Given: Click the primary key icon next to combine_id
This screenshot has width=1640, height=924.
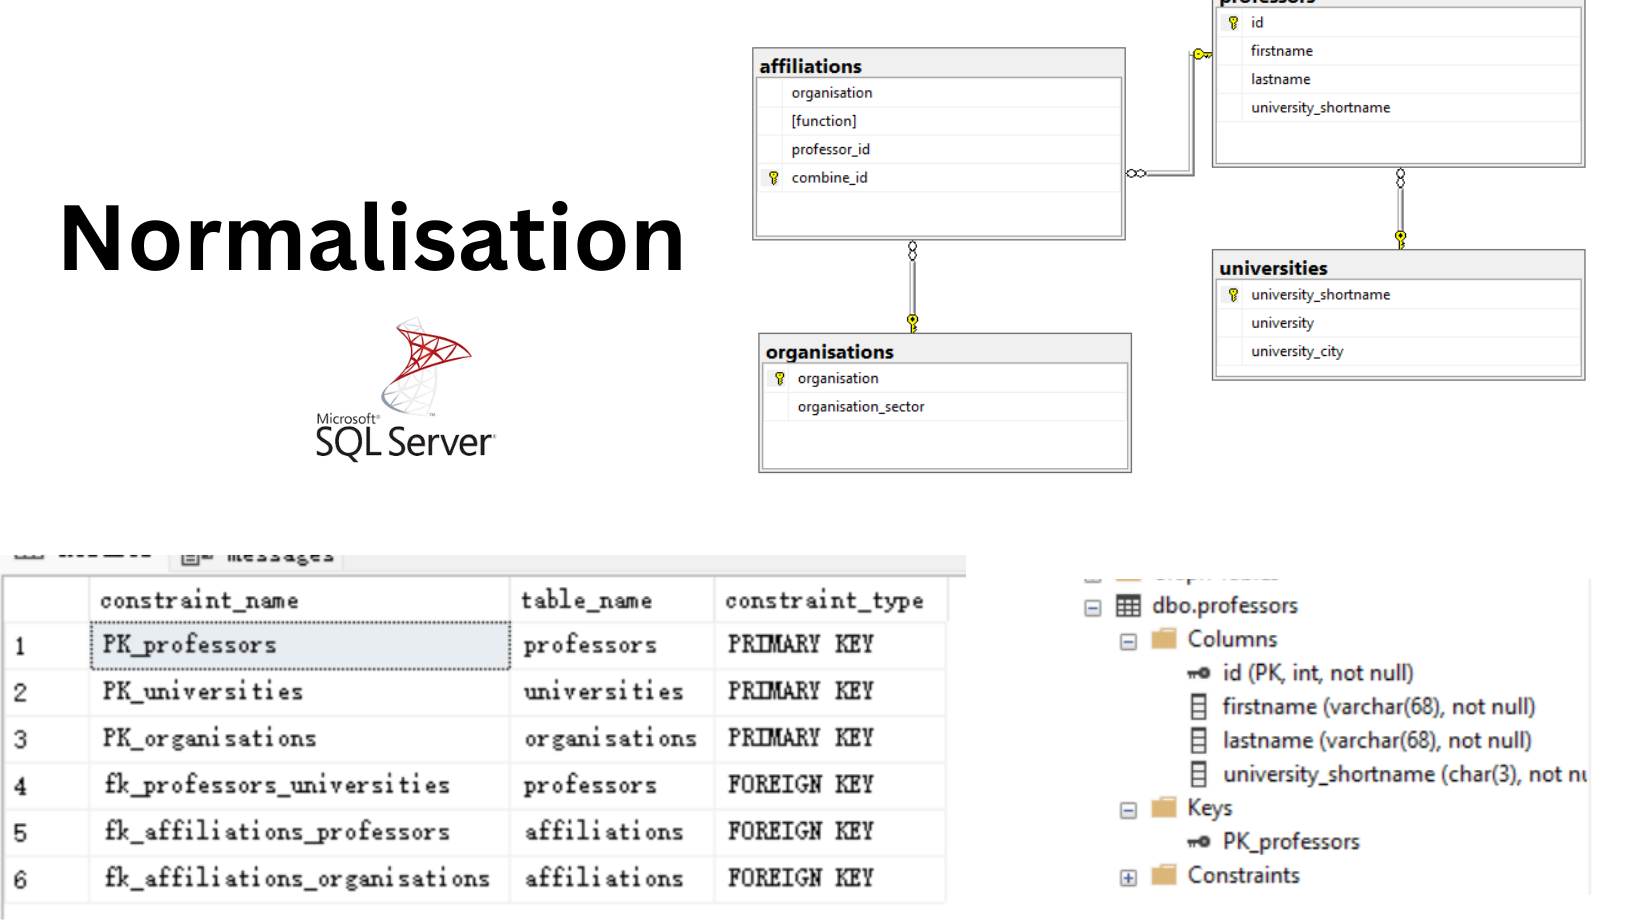Looking at the screenshot, I should tap(773, 178).
